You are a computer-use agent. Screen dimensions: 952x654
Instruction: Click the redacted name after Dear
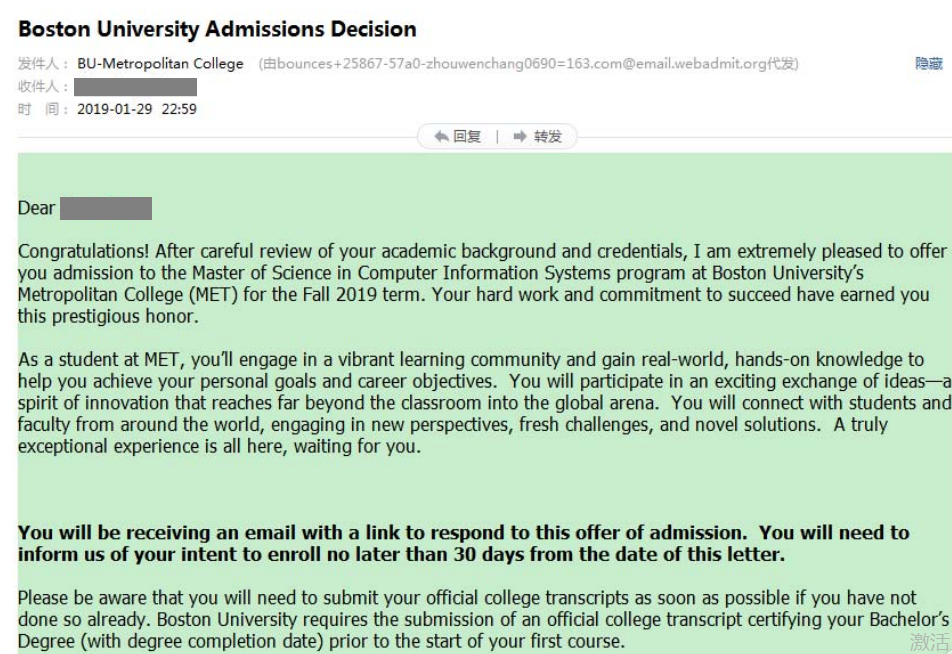pyautogui.click(x=106, y=208)
